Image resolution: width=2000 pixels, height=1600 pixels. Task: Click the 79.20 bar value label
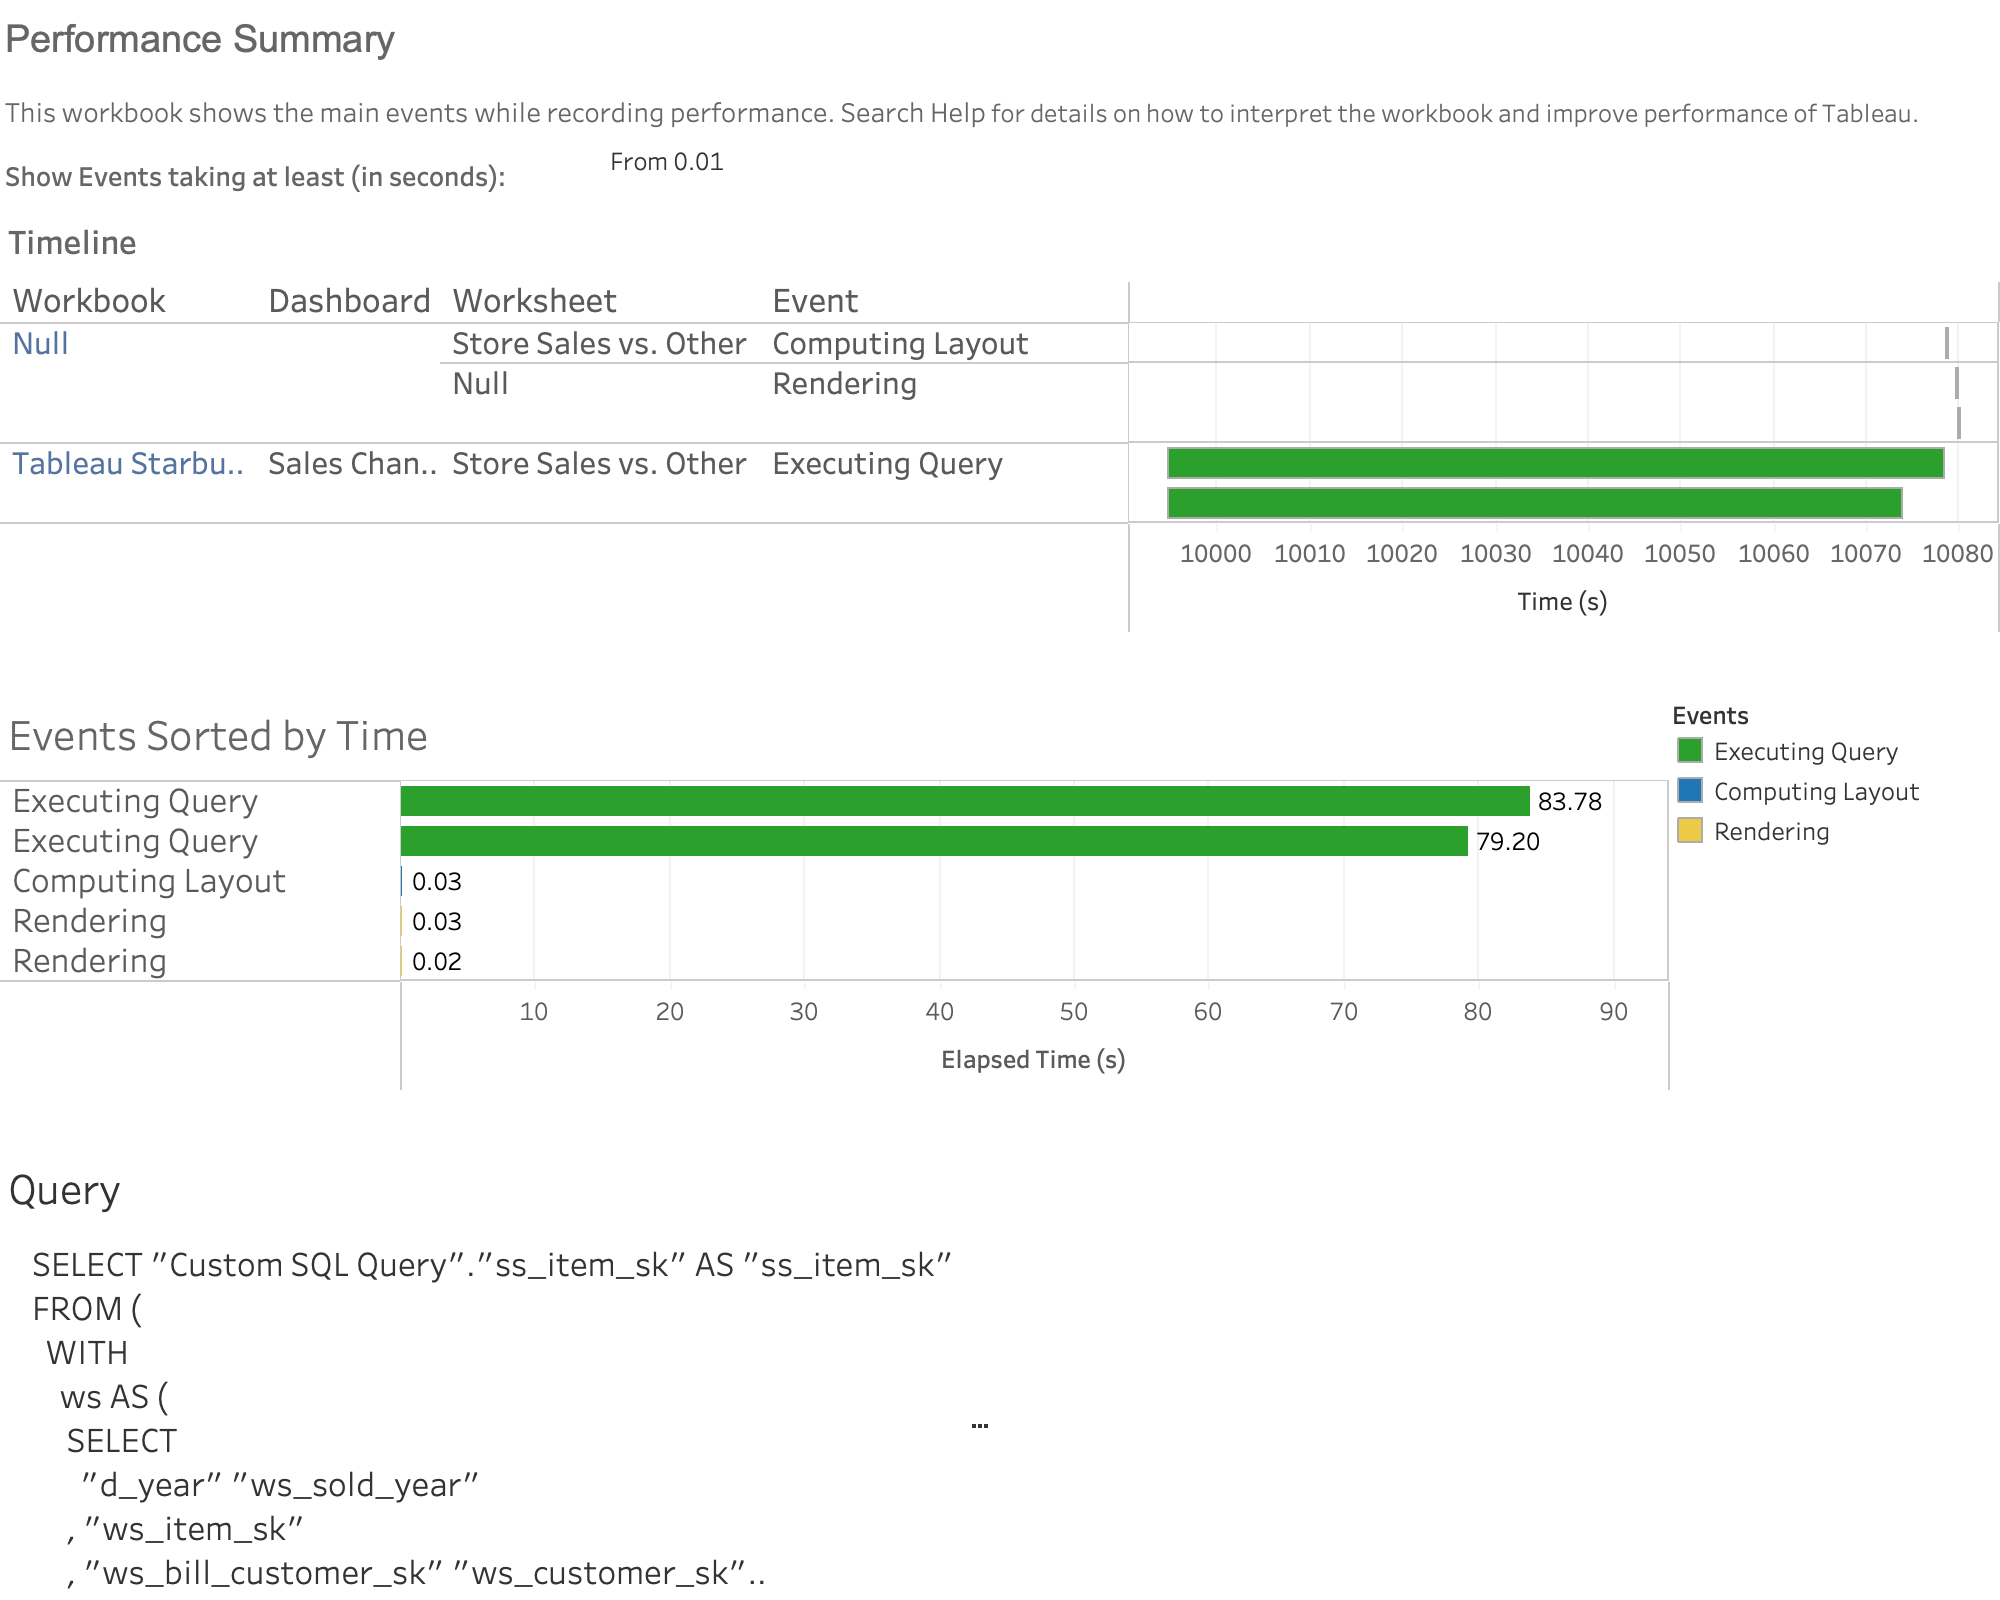pyautogui.click(x=1508, y=841)
